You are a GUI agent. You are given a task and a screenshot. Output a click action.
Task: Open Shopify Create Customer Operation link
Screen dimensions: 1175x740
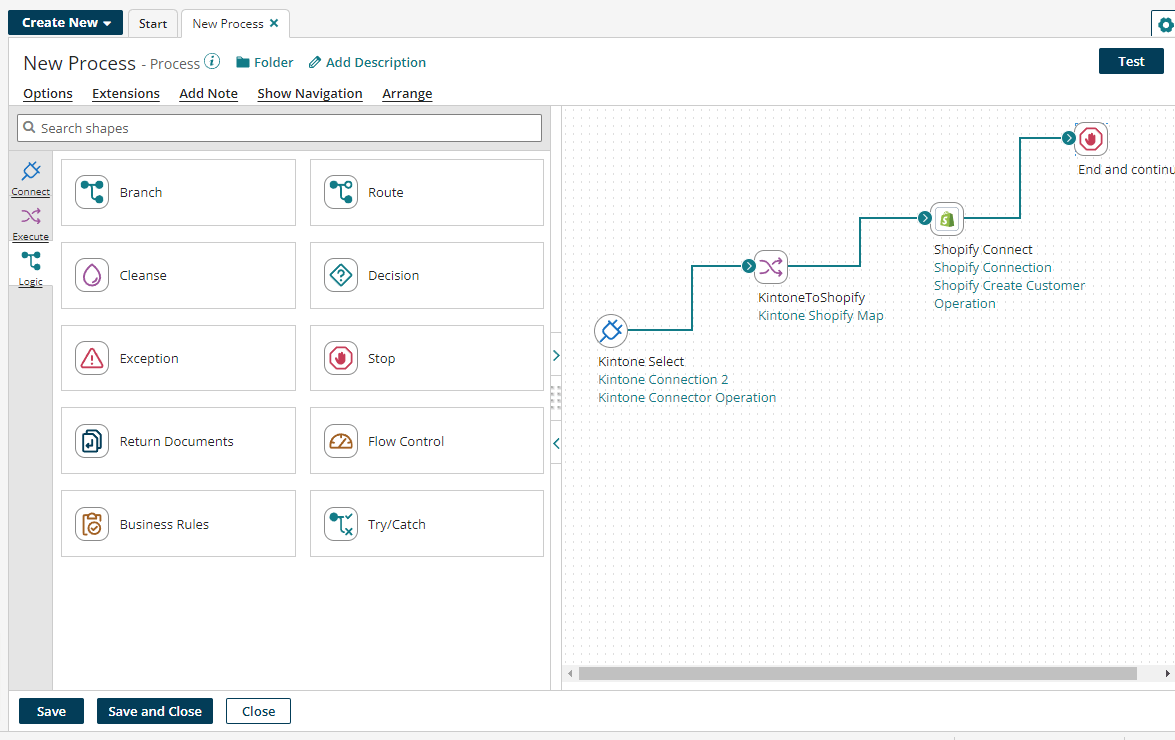point(1009,294)
